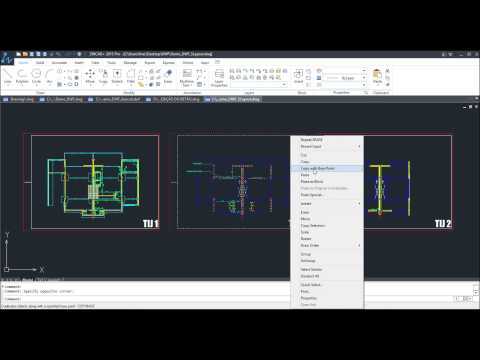
Task: Choose Copy Selection in context menu
Action: [x=328, y=226]
